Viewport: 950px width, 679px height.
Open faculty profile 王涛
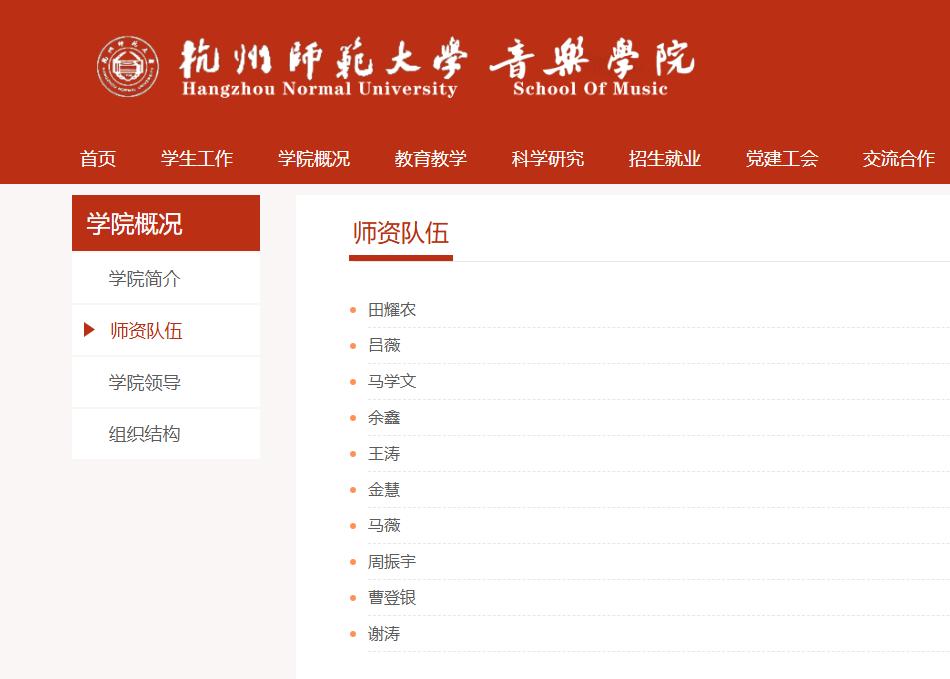[384, 454]
